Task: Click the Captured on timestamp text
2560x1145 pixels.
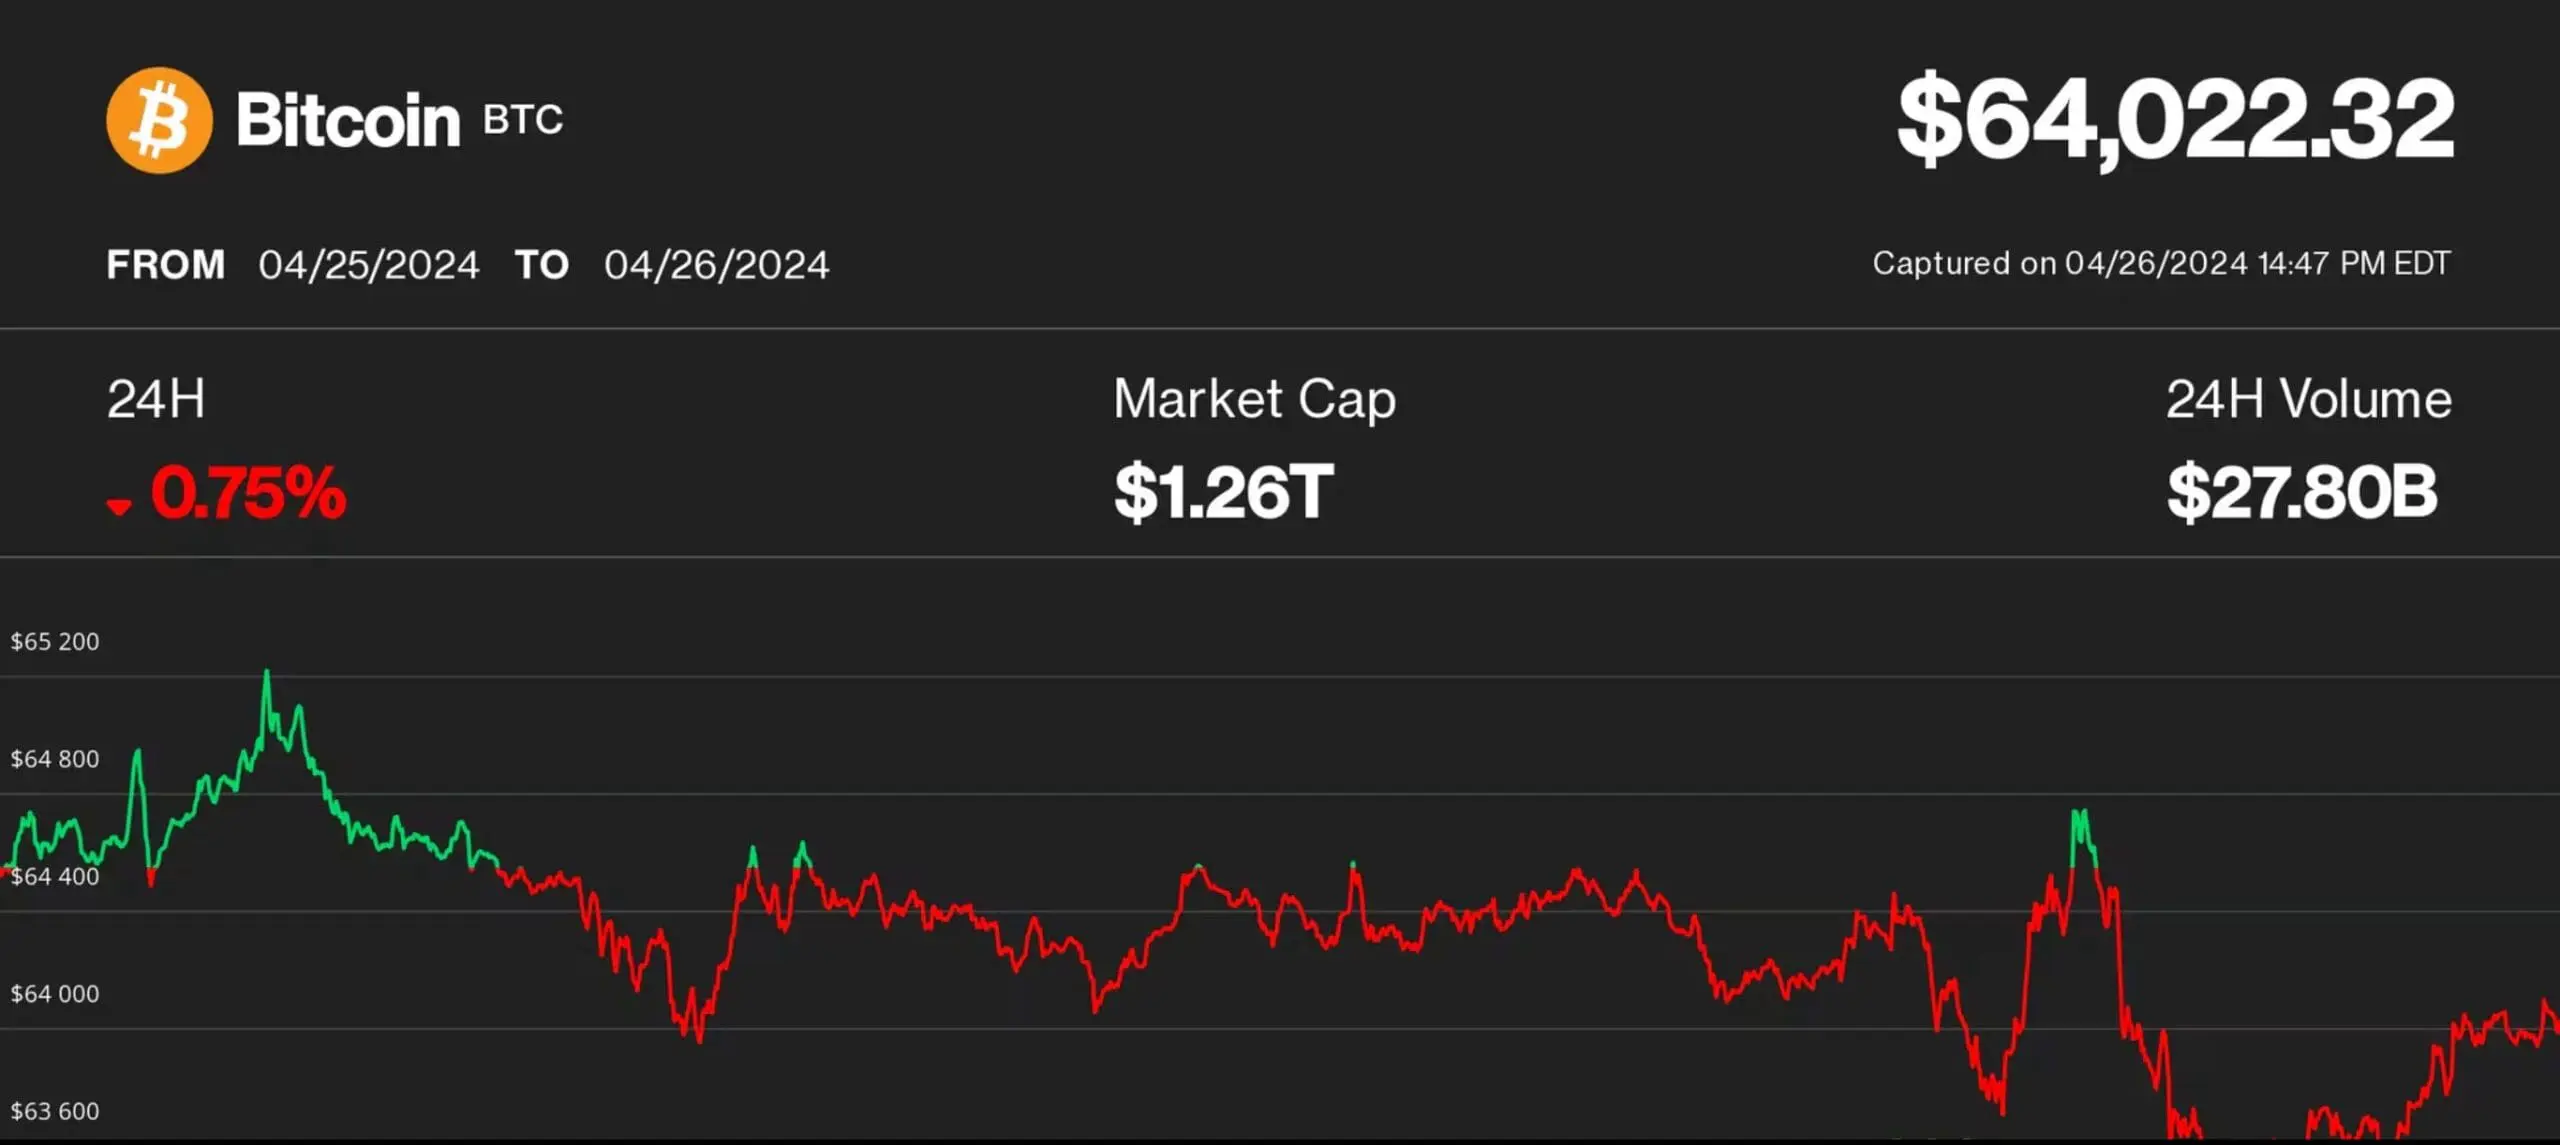Action: (x=2161, y=263)
